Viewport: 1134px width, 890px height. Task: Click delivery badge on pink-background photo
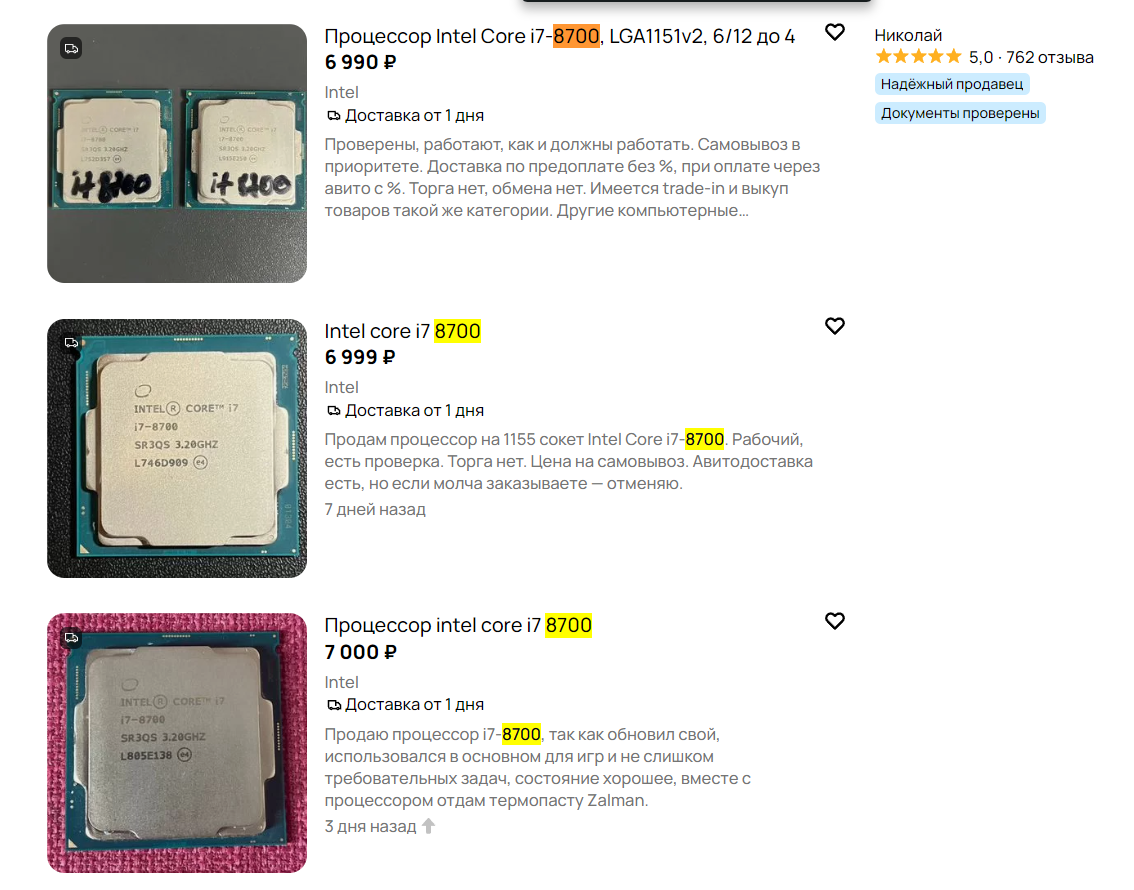71,638
